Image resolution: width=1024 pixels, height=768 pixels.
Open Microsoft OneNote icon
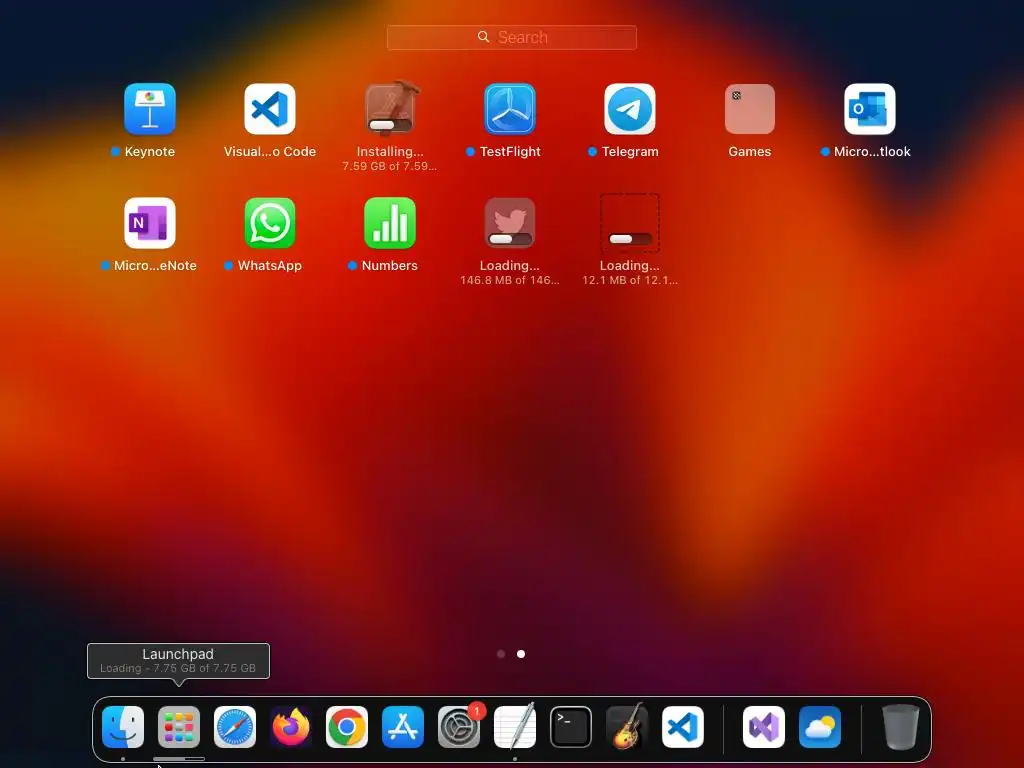click(150, 223)
